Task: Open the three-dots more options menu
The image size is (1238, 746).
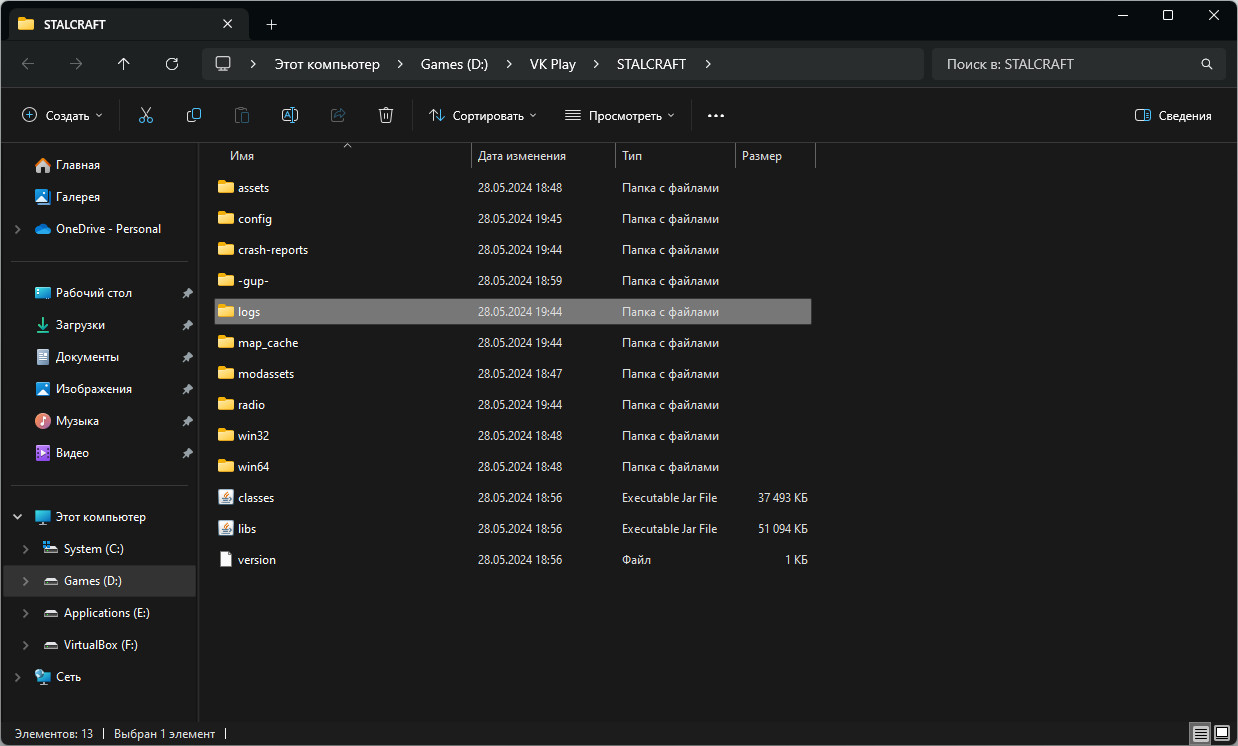Action: tap(715, 115)
